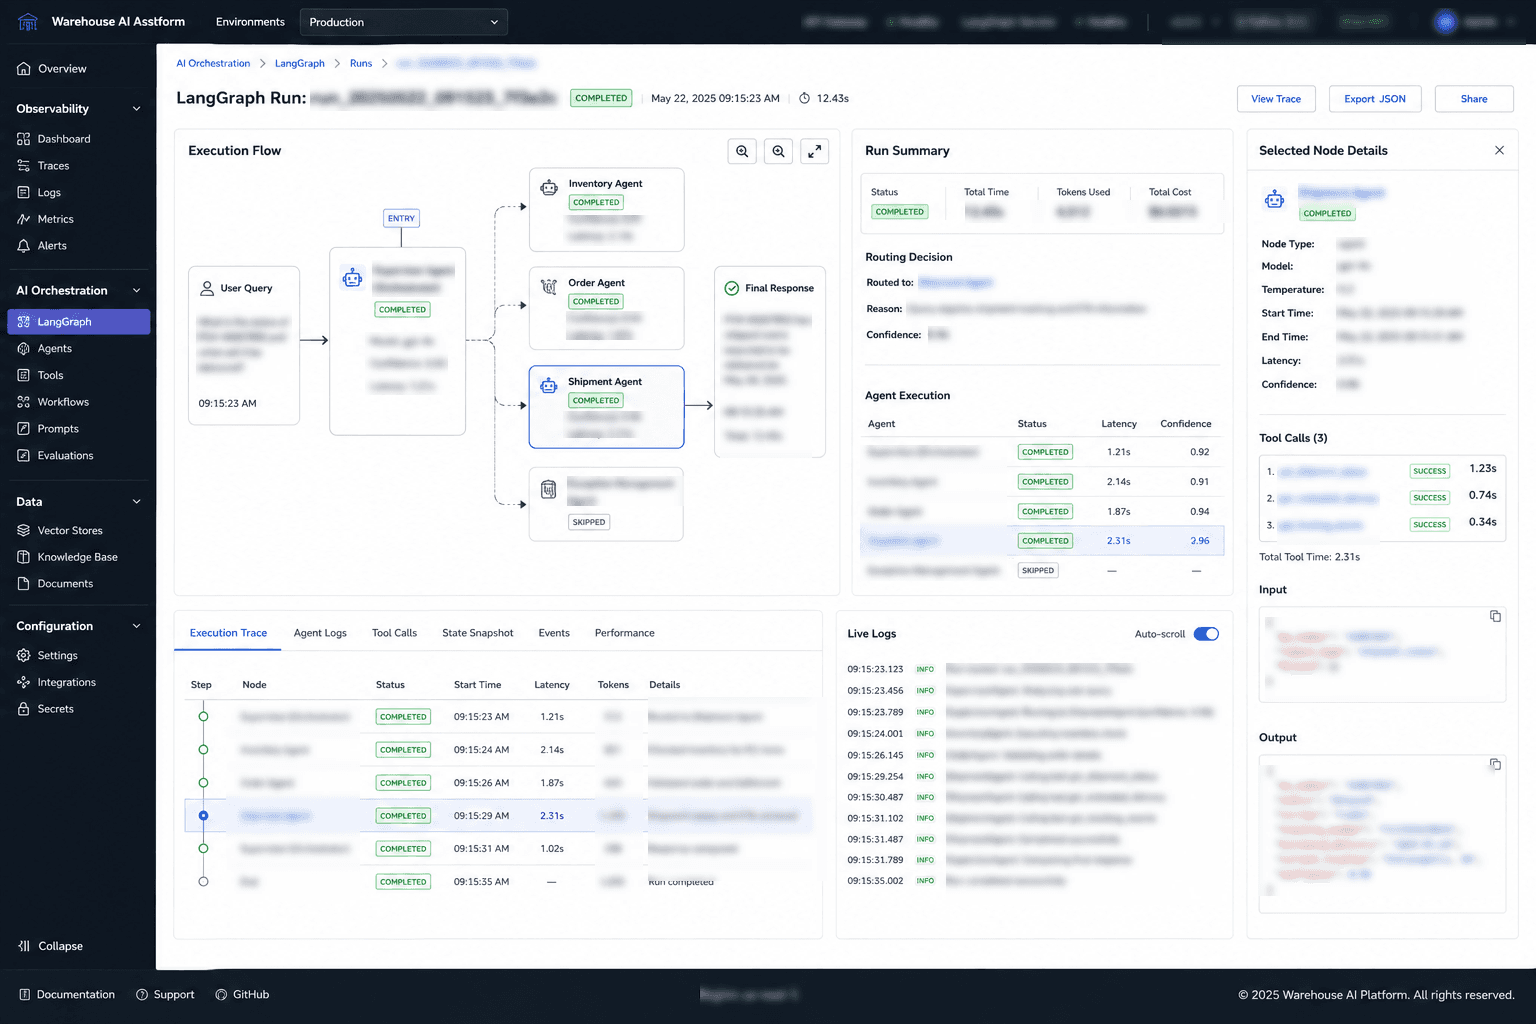Click the Inventory Agent node icon

click(549, 187)
